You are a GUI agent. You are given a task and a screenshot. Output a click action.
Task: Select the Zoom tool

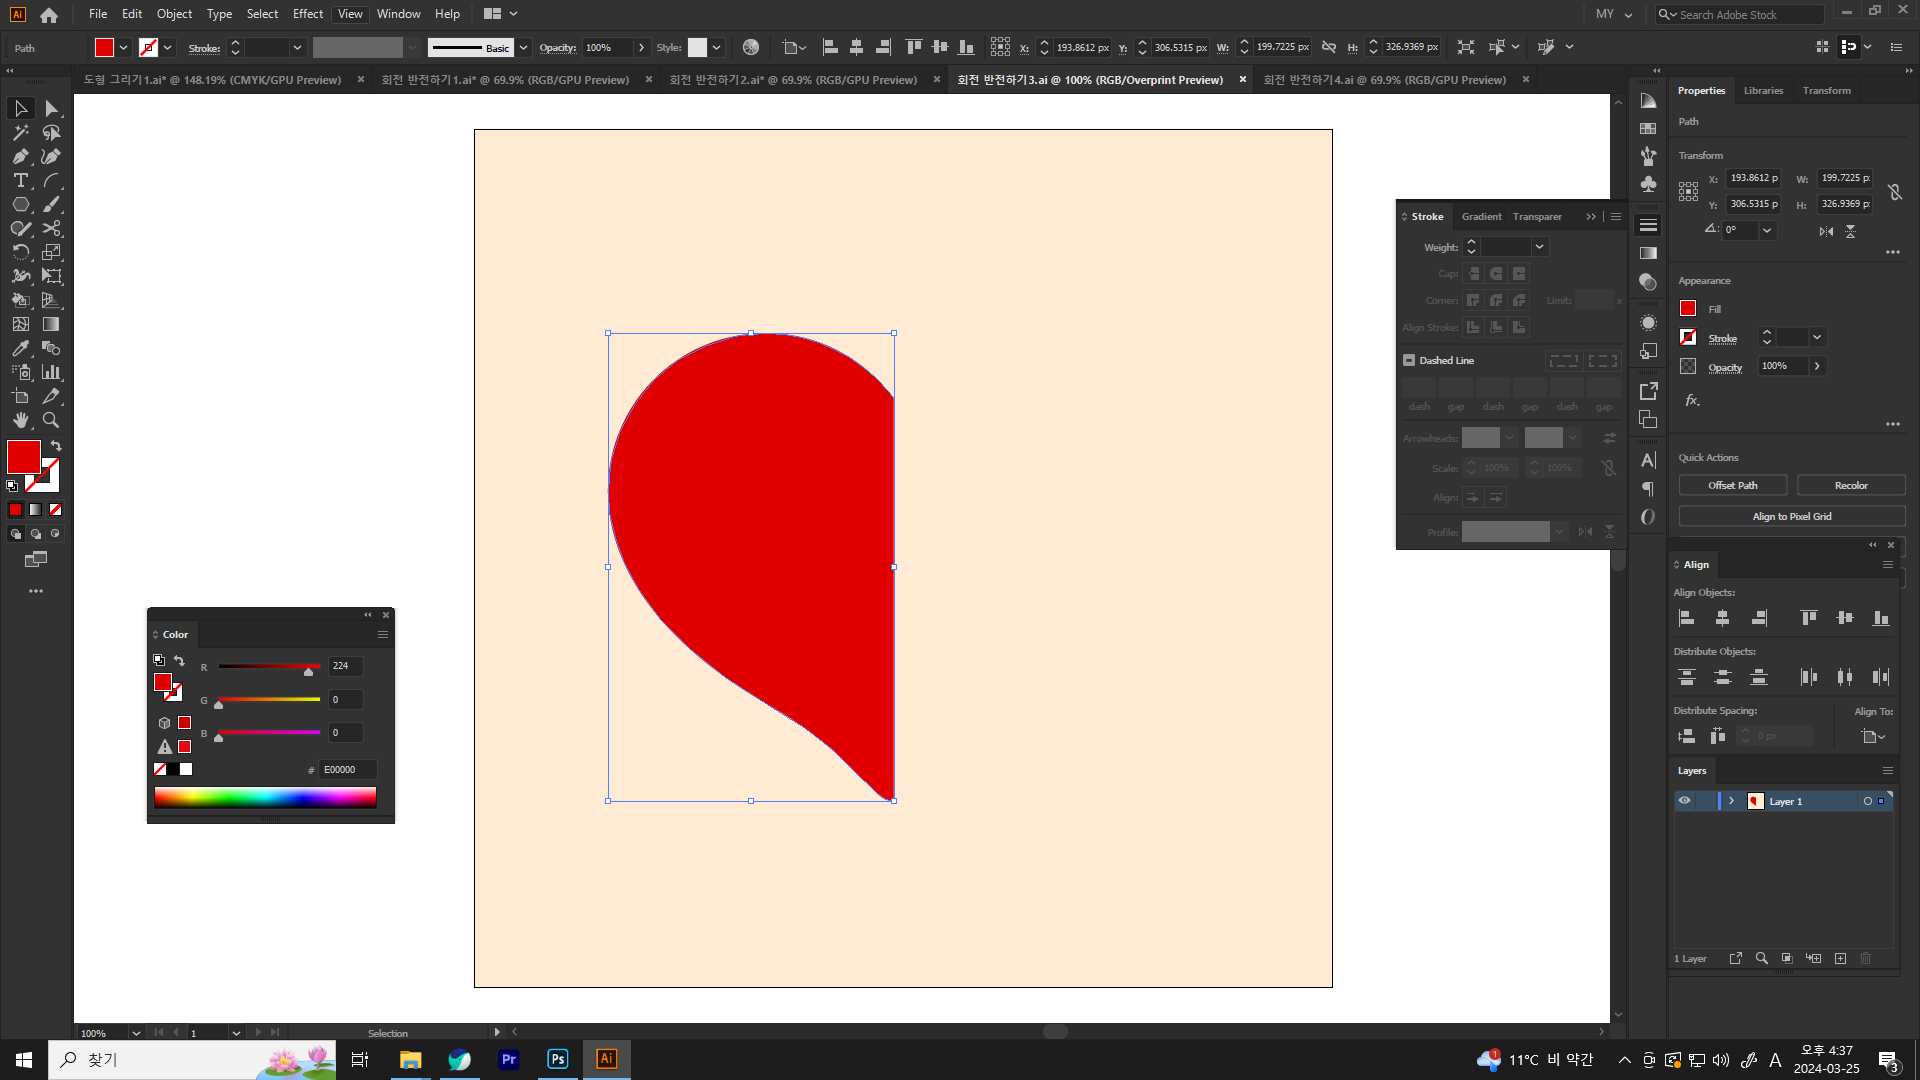click(51, 420)
